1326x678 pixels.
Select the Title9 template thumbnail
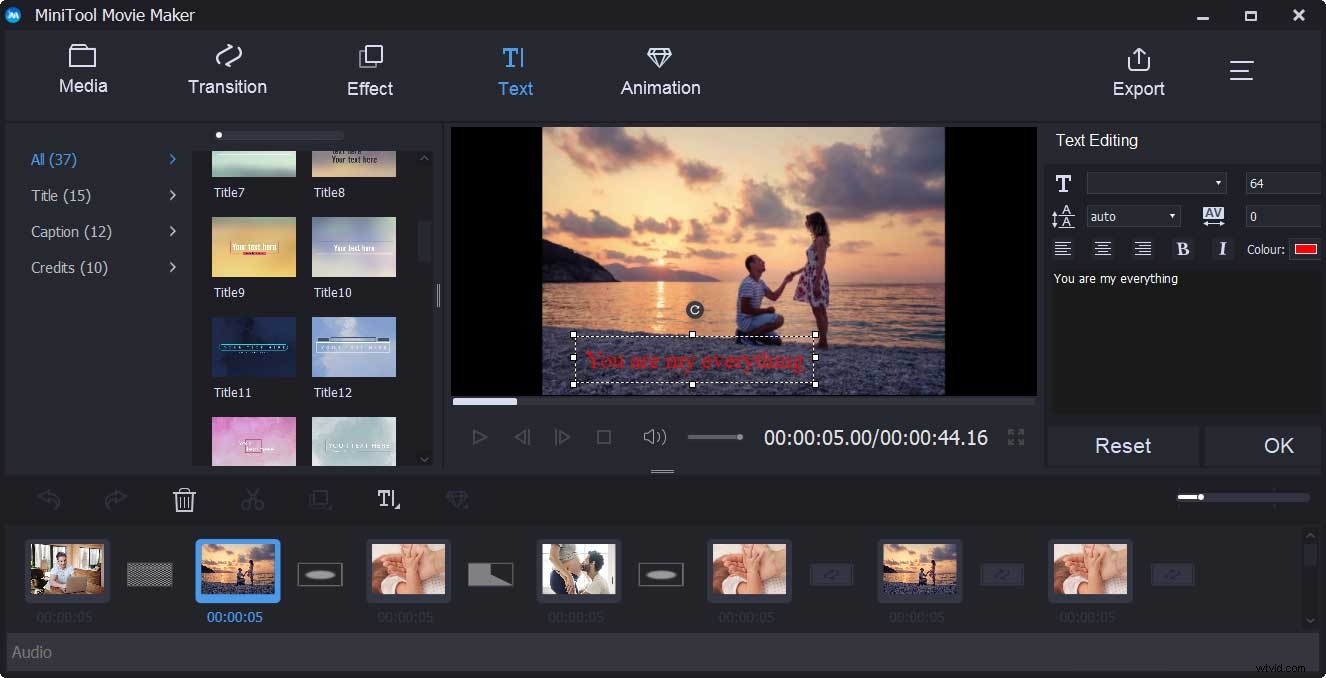pos(253,247)
